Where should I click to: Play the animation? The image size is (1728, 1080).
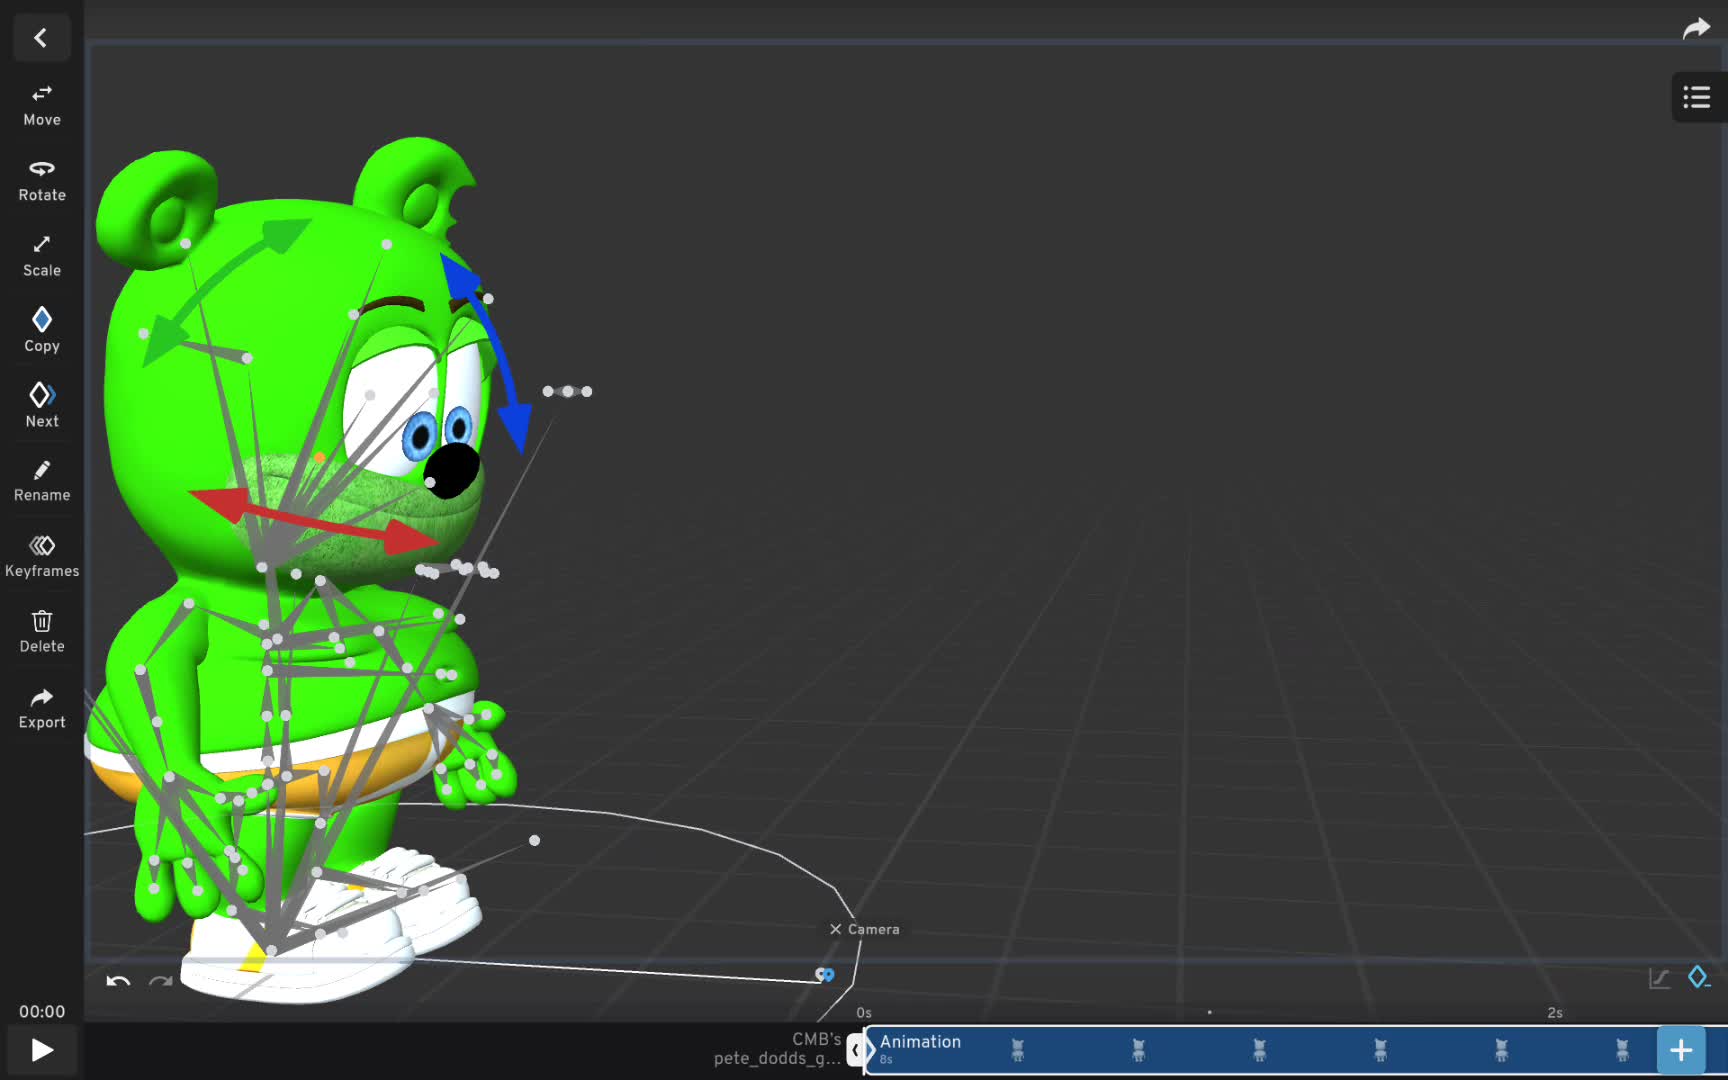pyautogui.click(x=42, y=1050)
